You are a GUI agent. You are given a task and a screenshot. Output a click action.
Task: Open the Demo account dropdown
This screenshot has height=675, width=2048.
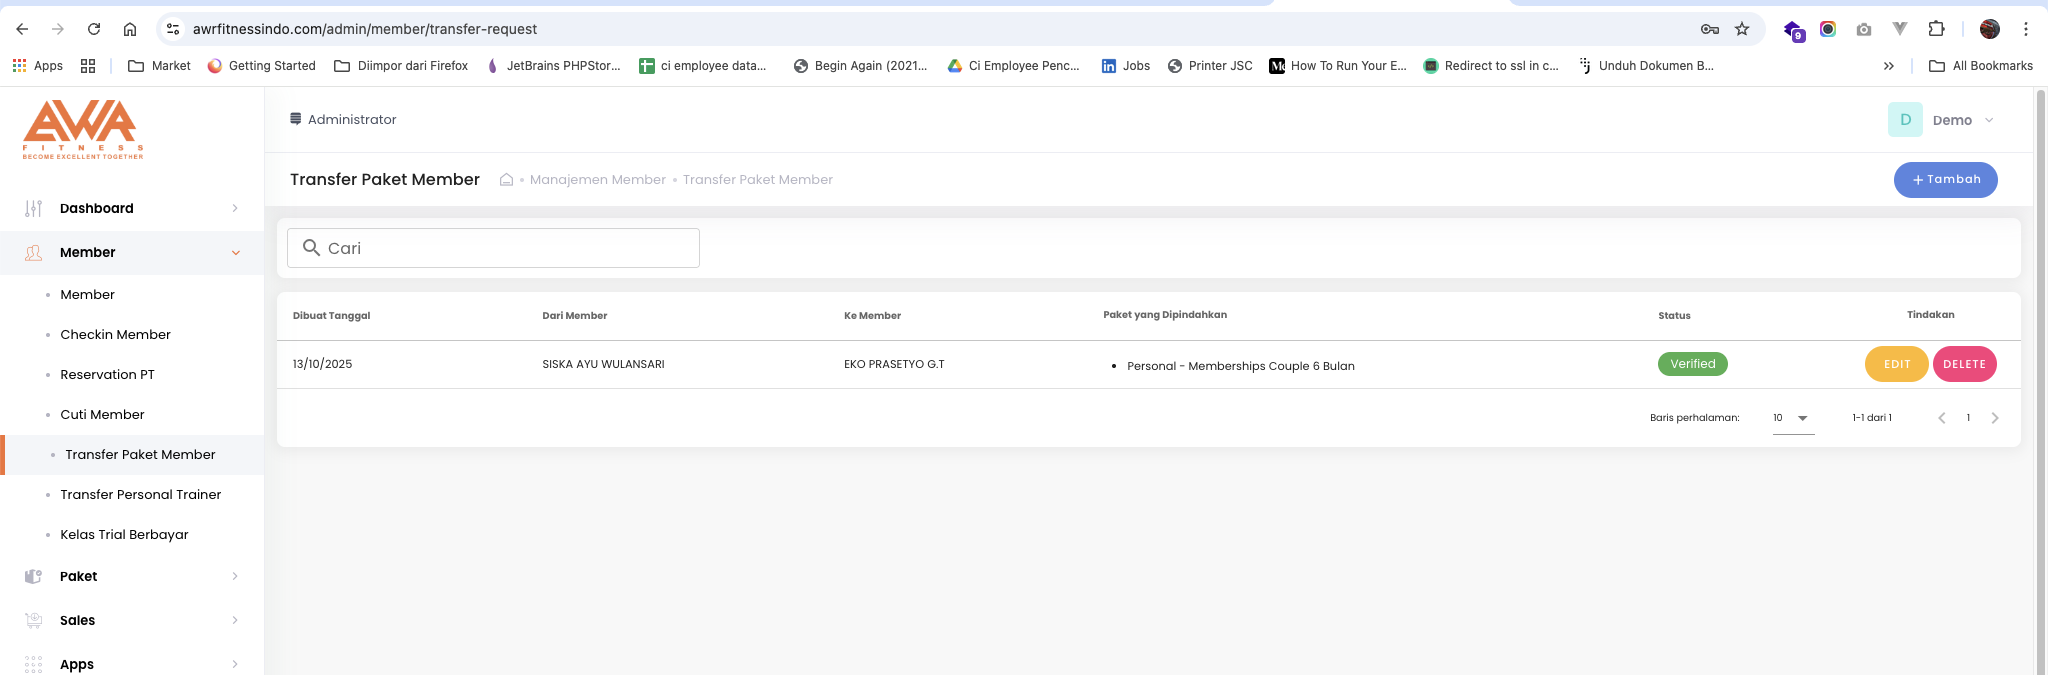(1989, 120)
